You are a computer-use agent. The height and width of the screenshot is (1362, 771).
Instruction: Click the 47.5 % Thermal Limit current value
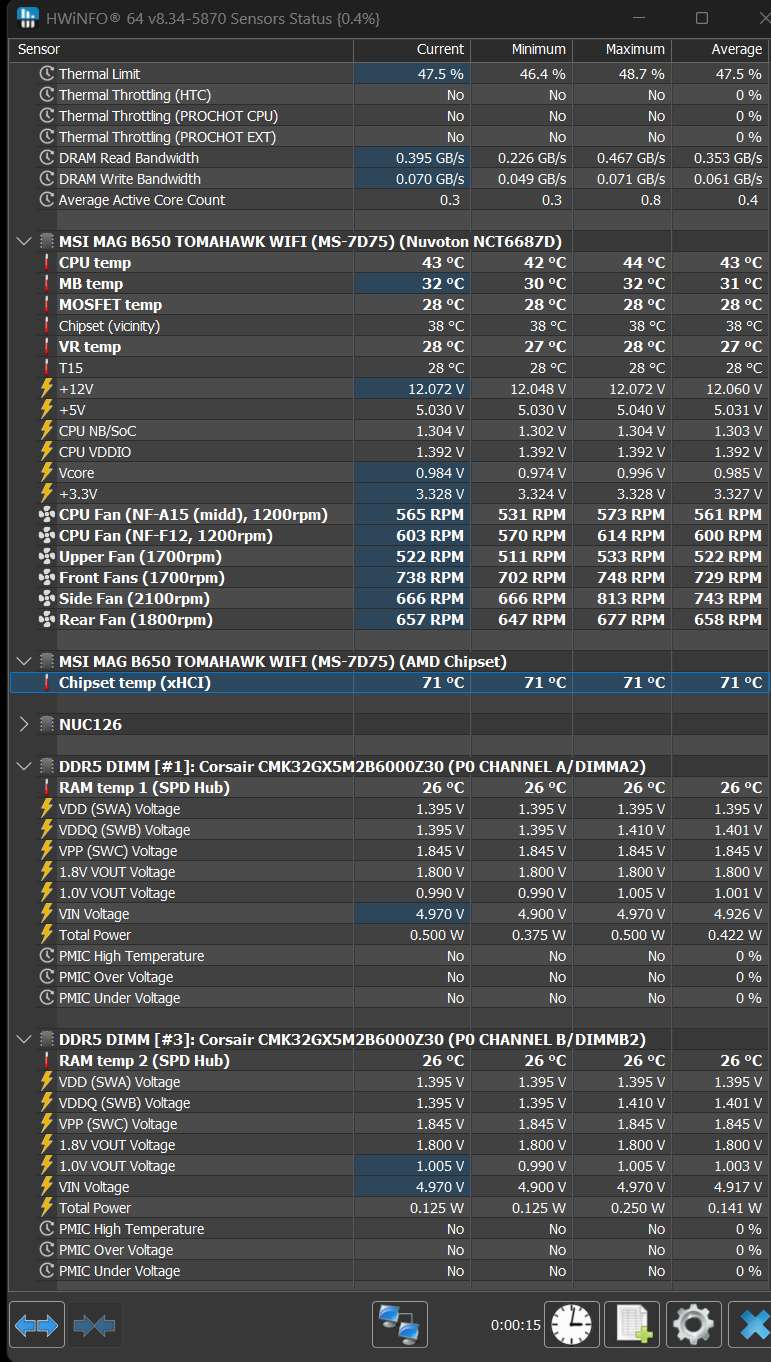coord(412,74)
